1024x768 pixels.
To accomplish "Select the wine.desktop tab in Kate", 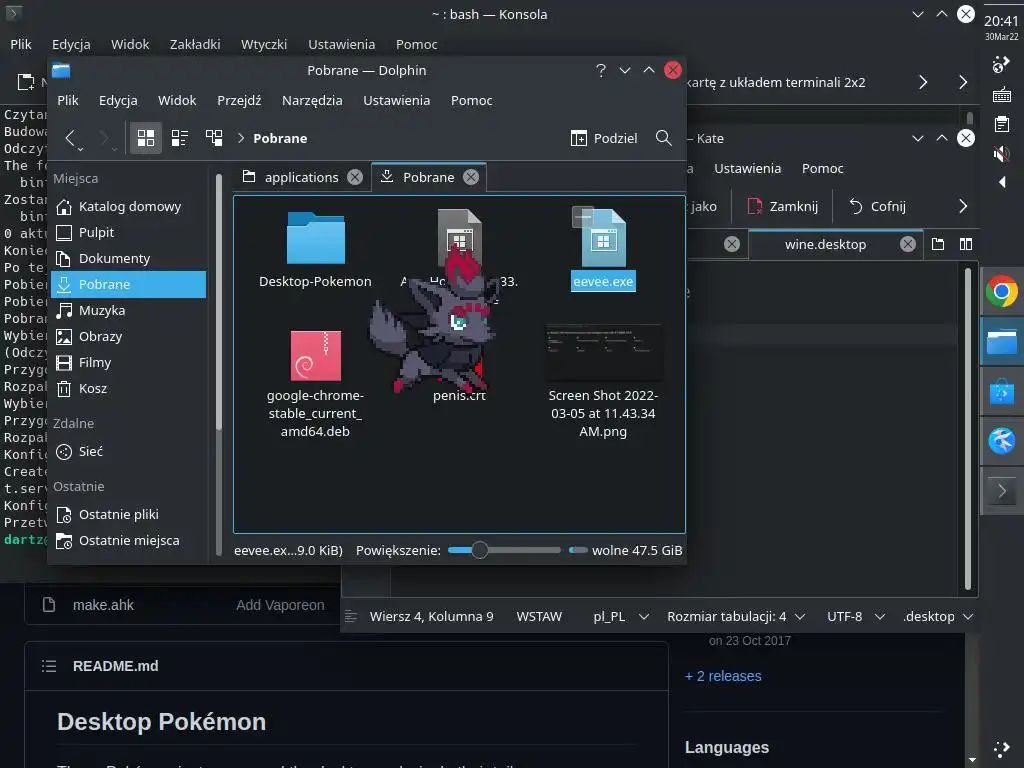I will (825, 244).
